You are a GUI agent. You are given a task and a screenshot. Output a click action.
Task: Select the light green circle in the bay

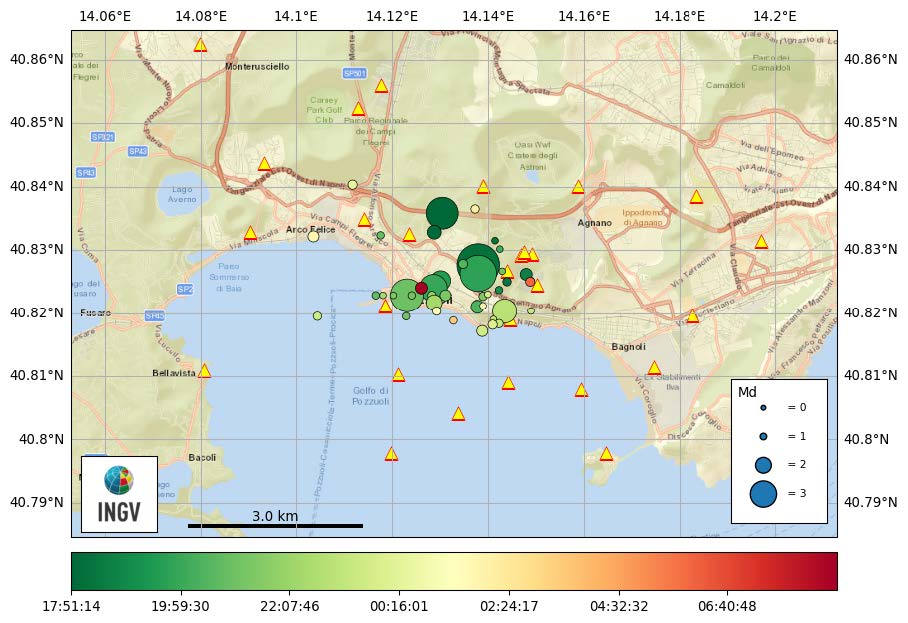tap(317, 316)
